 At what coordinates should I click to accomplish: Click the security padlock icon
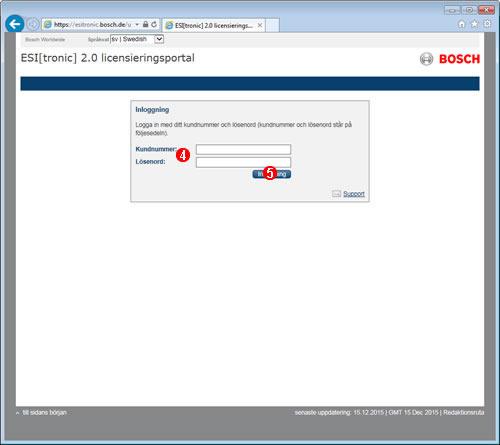click(x=146, y=24)
